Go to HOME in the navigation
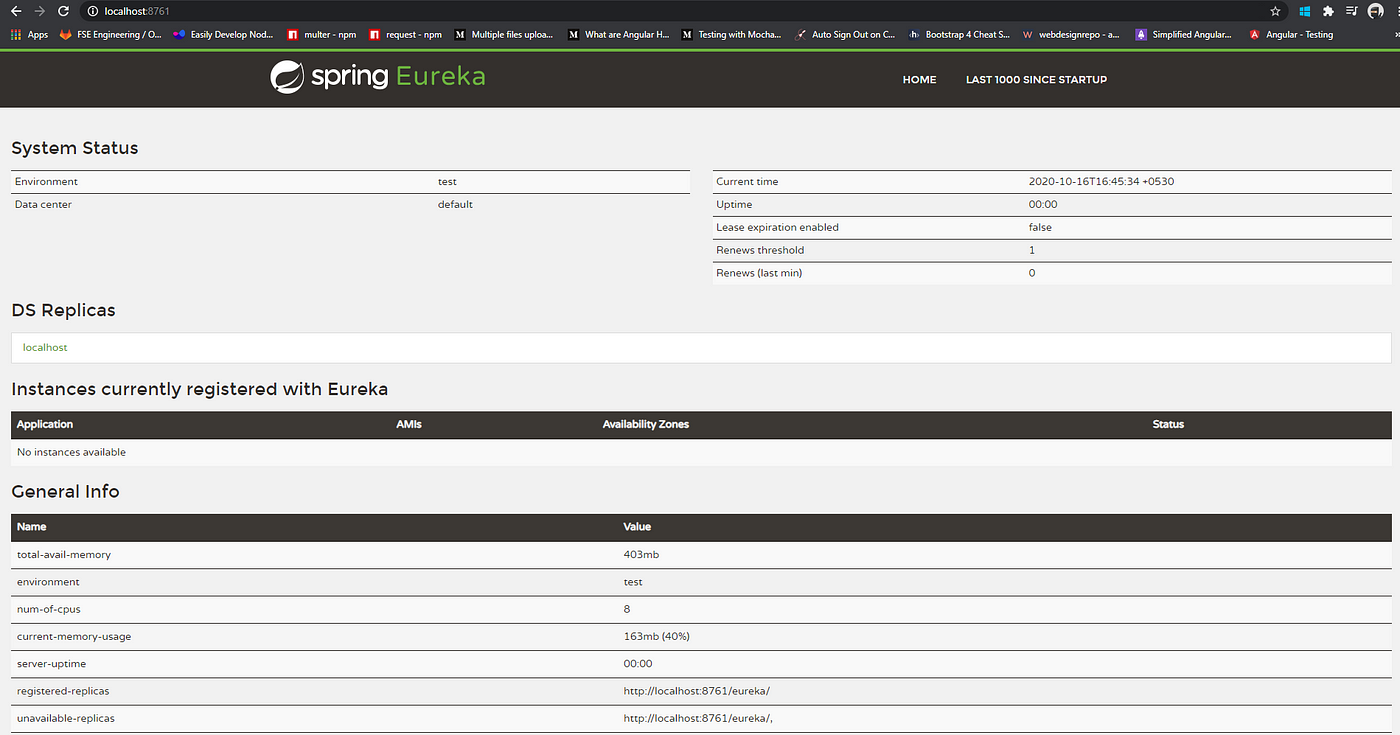The image size is (1400, 735). pos(919,79)
